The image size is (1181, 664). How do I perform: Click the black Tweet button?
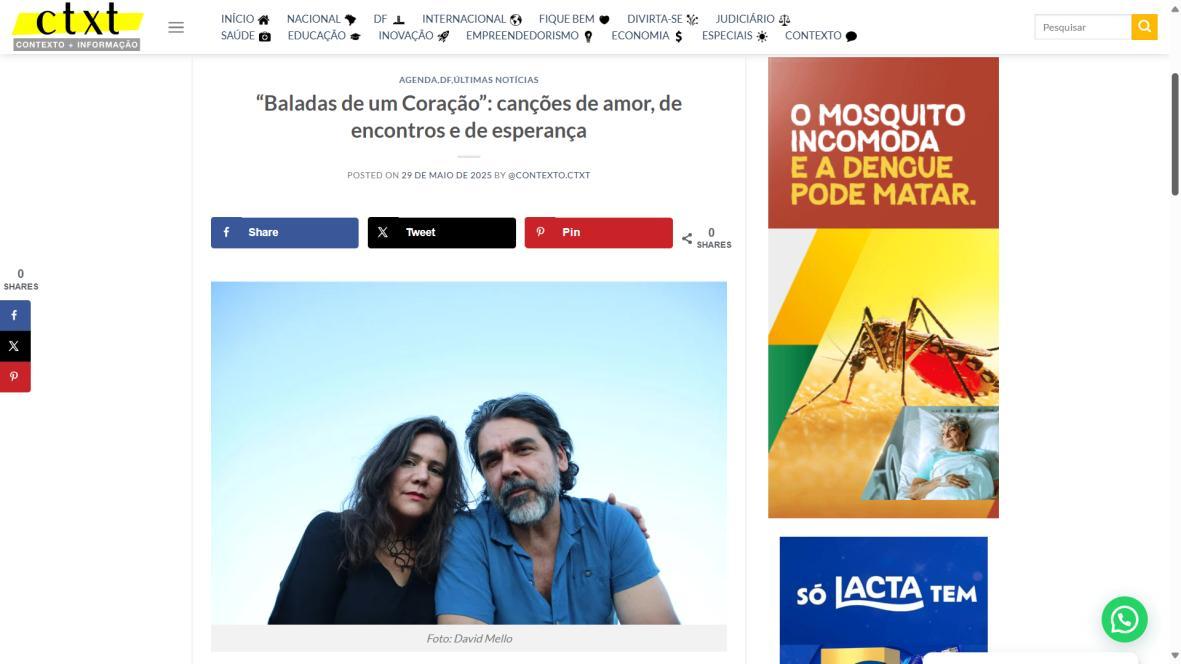click(x=441, y=233)
